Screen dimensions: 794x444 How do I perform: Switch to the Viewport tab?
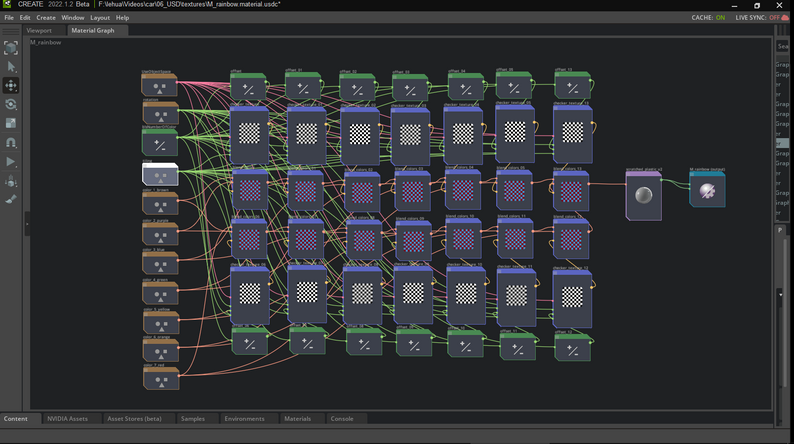pyautogui.click(x=39, y=30)
